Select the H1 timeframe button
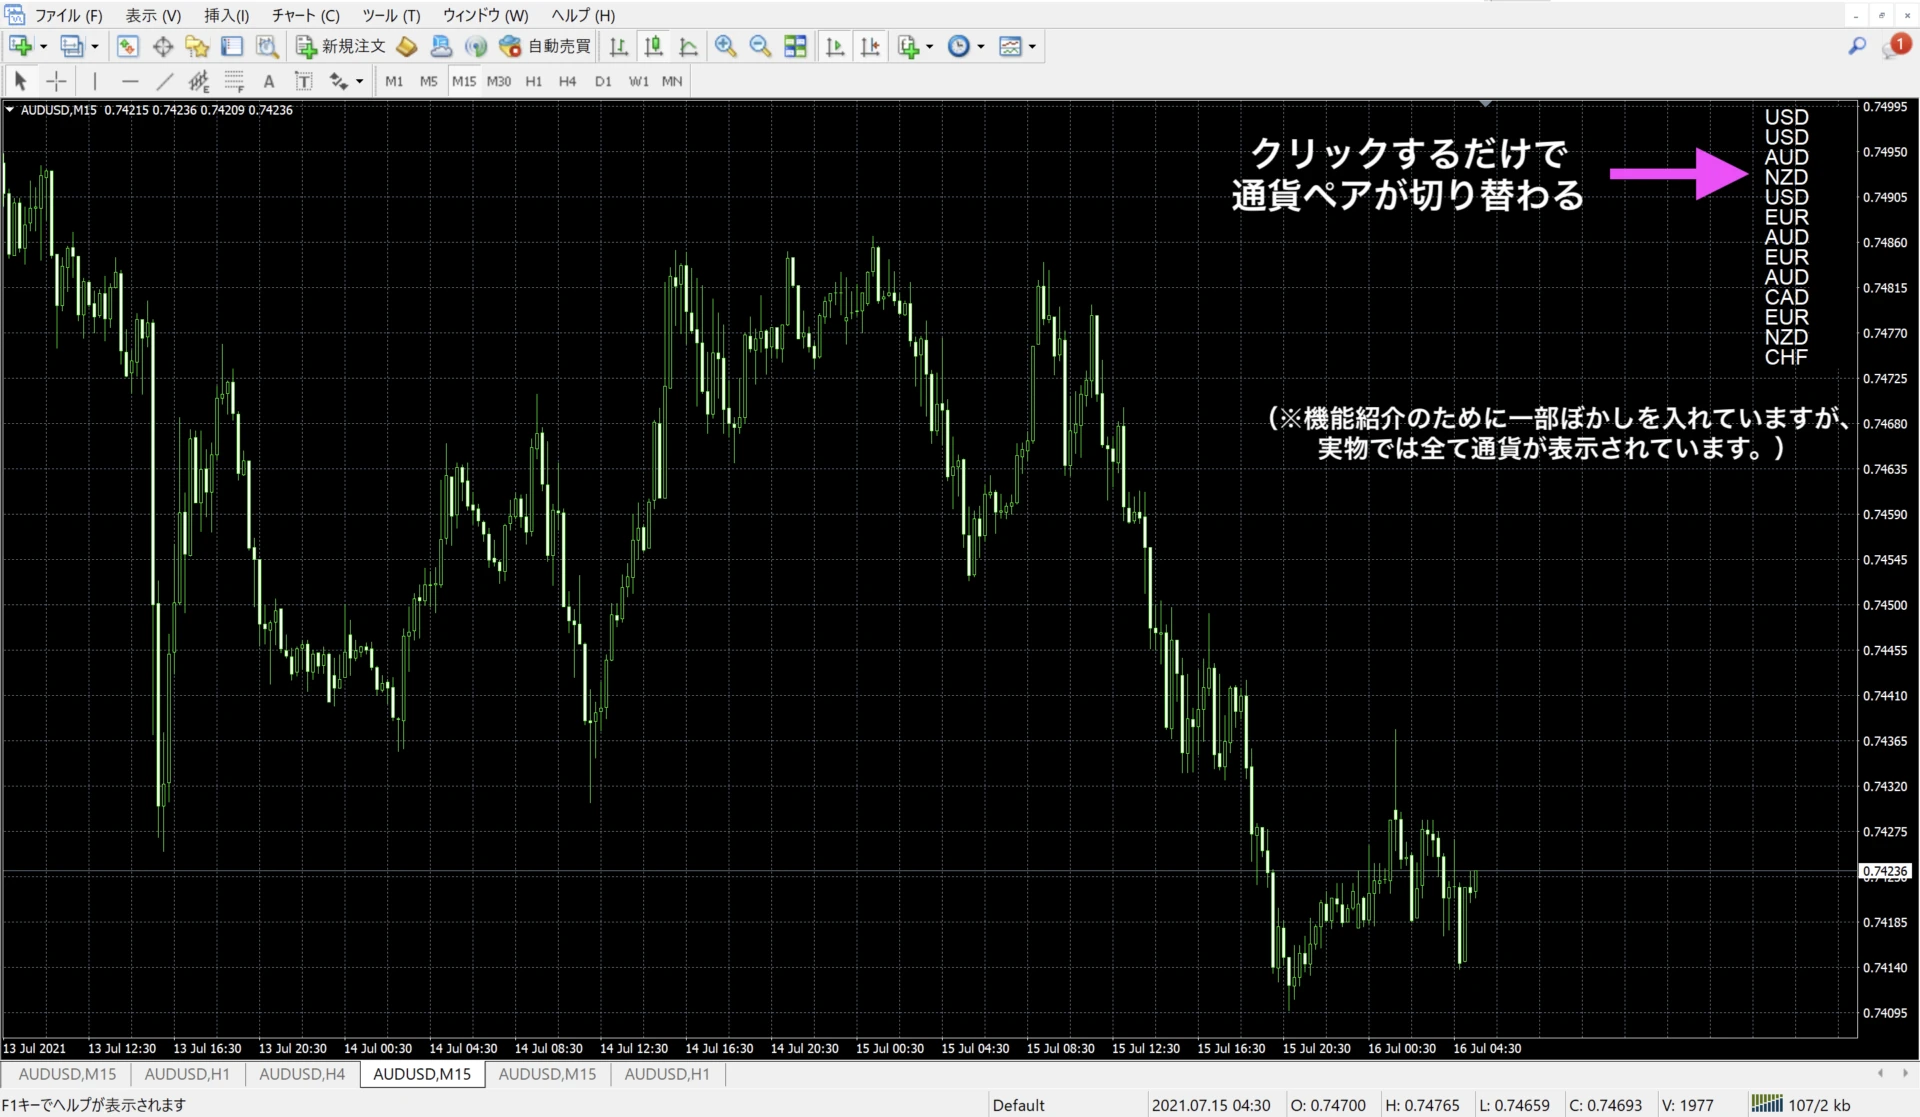This screenshot has width=1920, height=1117. tap(533, 81)
